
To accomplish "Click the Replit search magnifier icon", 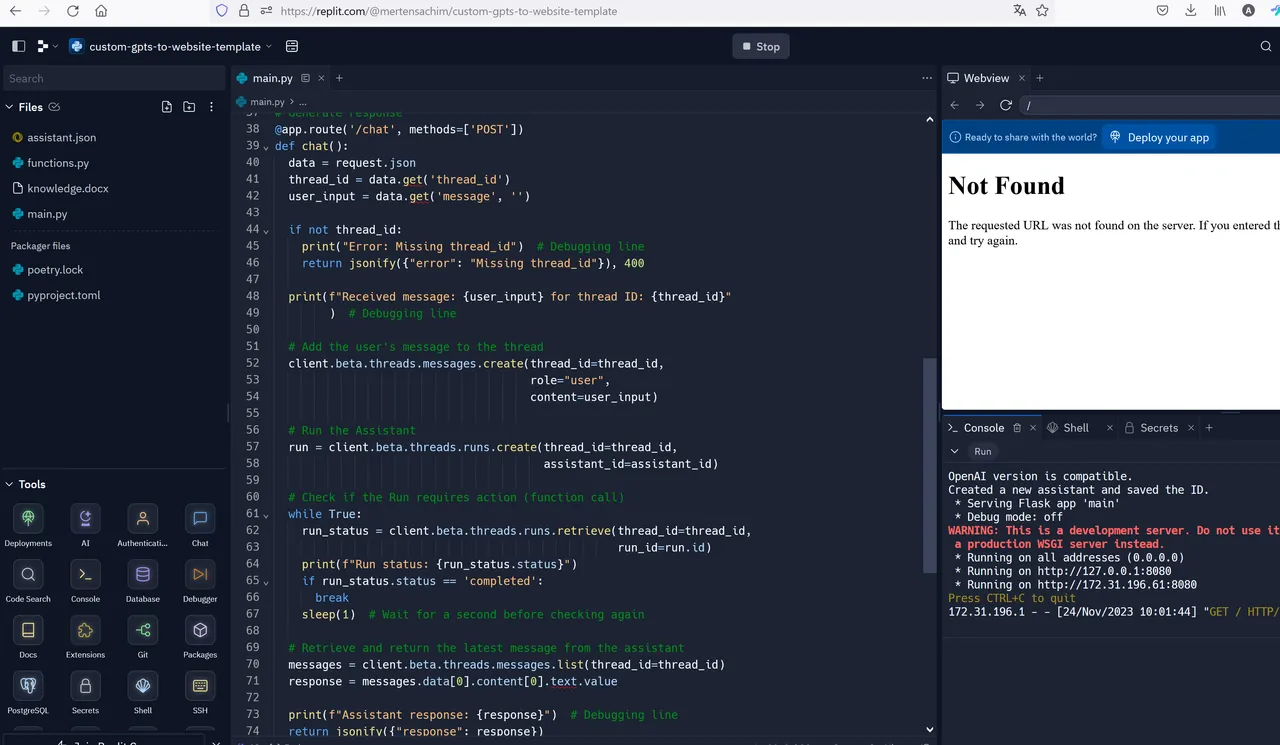I will [1266, 46].
